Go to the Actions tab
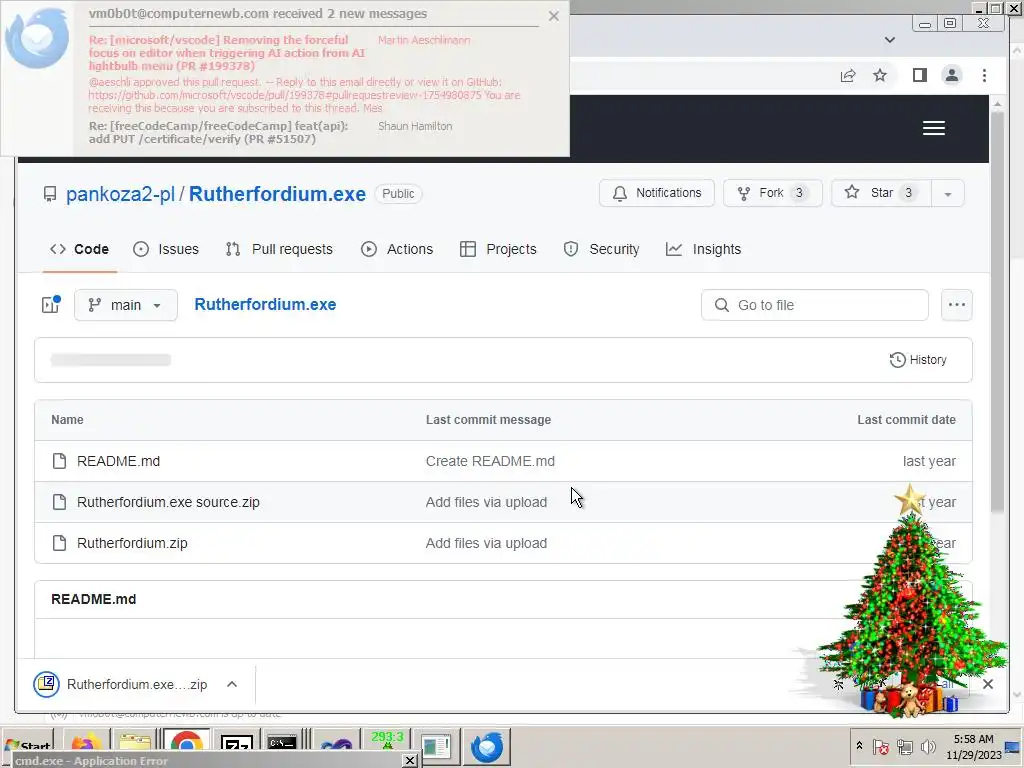This screenshot has width=1024, height=768. 397,249
